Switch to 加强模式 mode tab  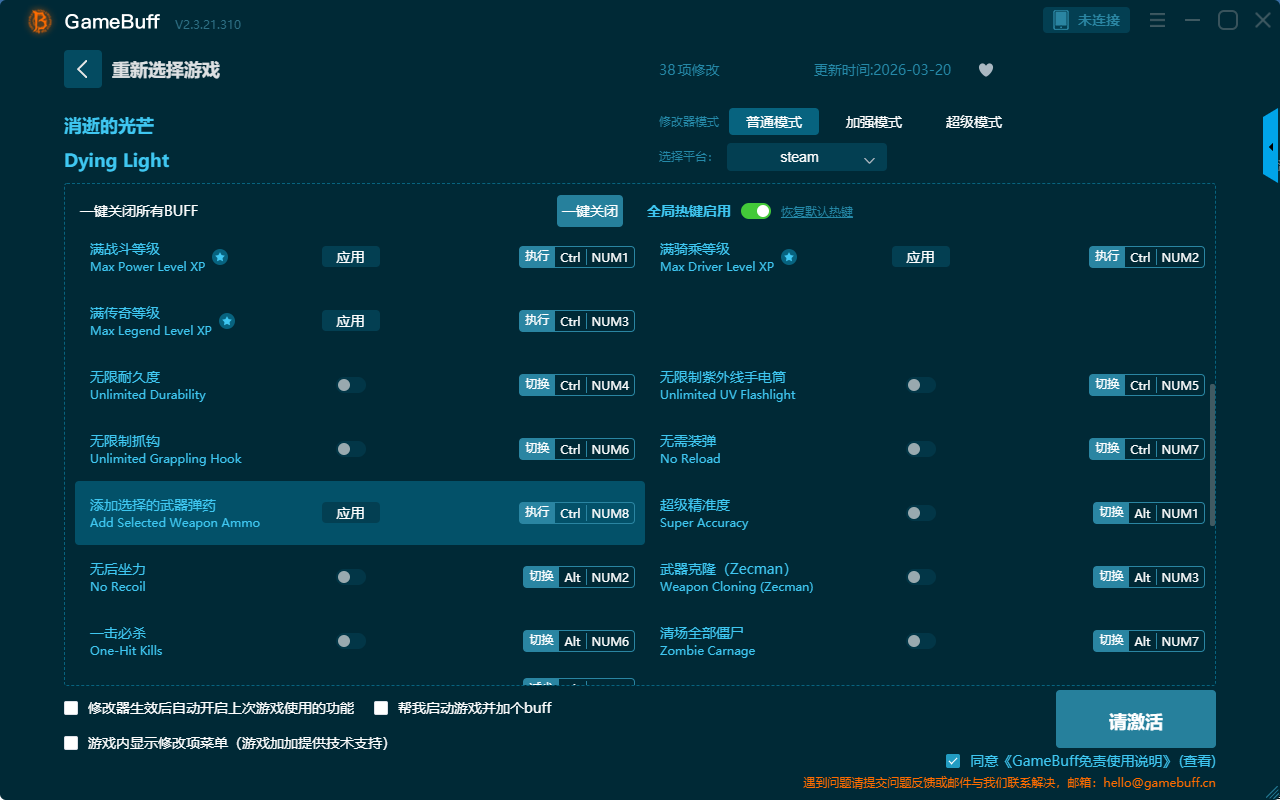coord(873,122)
